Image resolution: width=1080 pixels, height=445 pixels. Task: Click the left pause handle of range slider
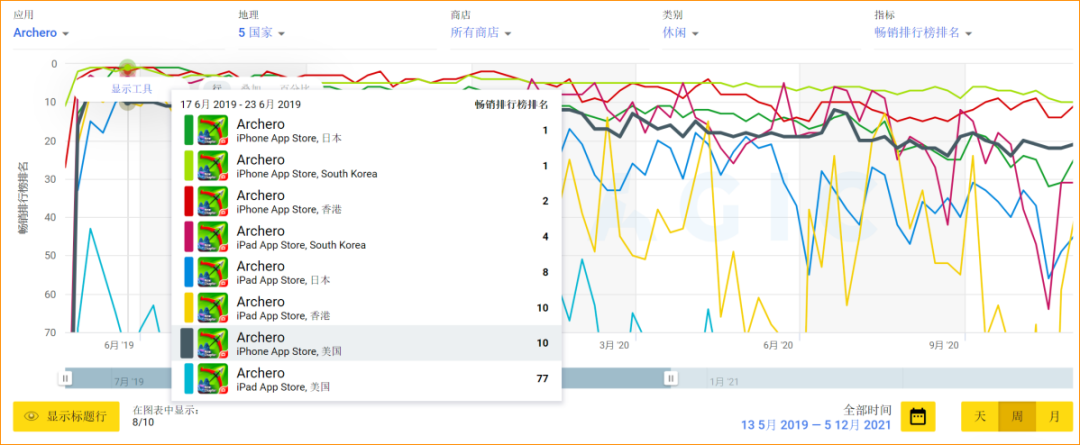(65, 377)
